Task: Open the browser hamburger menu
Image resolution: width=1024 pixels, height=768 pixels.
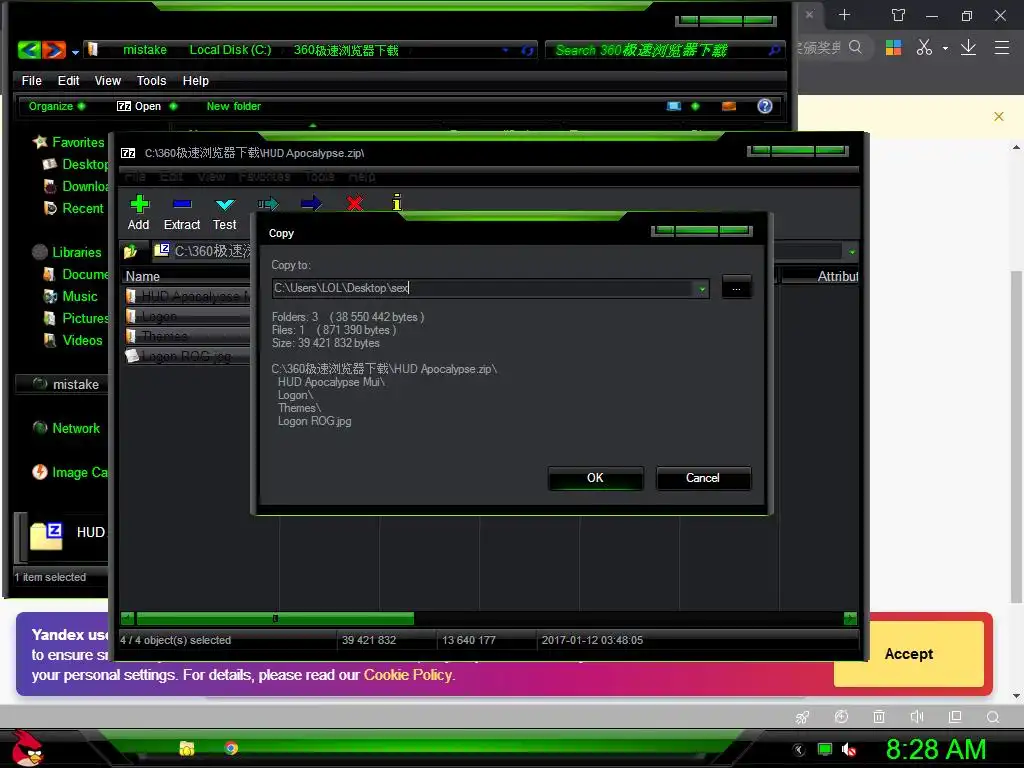Action: (x=1002, y=47)
